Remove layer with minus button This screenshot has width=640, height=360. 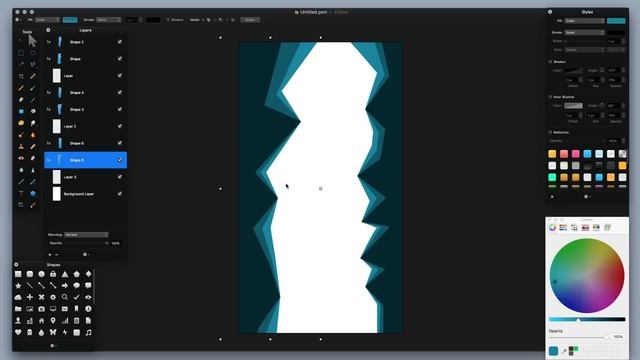coord(57,254)
